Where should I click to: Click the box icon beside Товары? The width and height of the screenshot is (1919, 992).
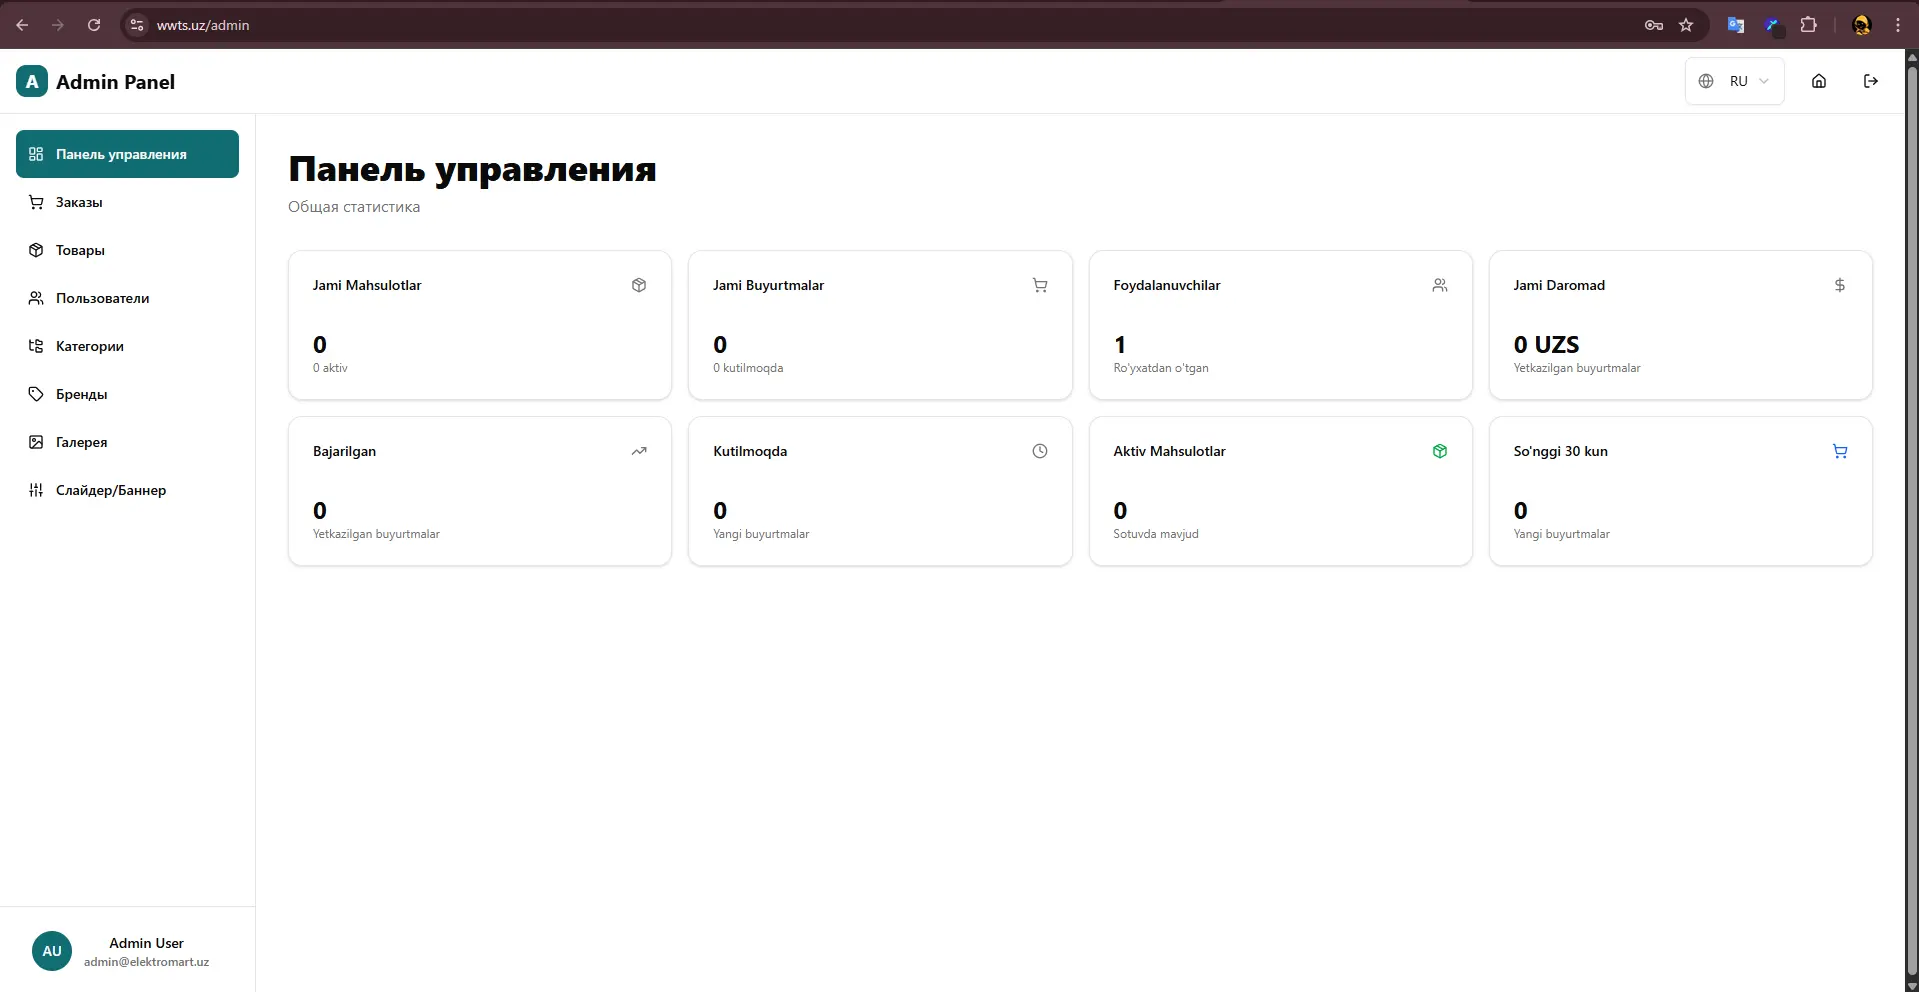pos(36,250)
